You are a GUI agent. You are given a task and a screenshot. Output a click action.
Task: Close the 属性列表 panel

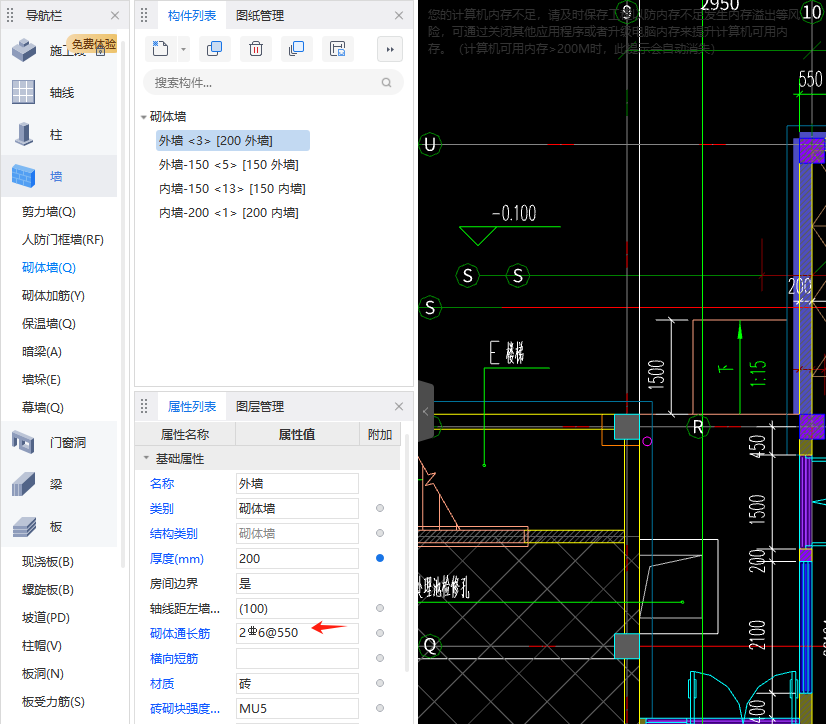399,406
